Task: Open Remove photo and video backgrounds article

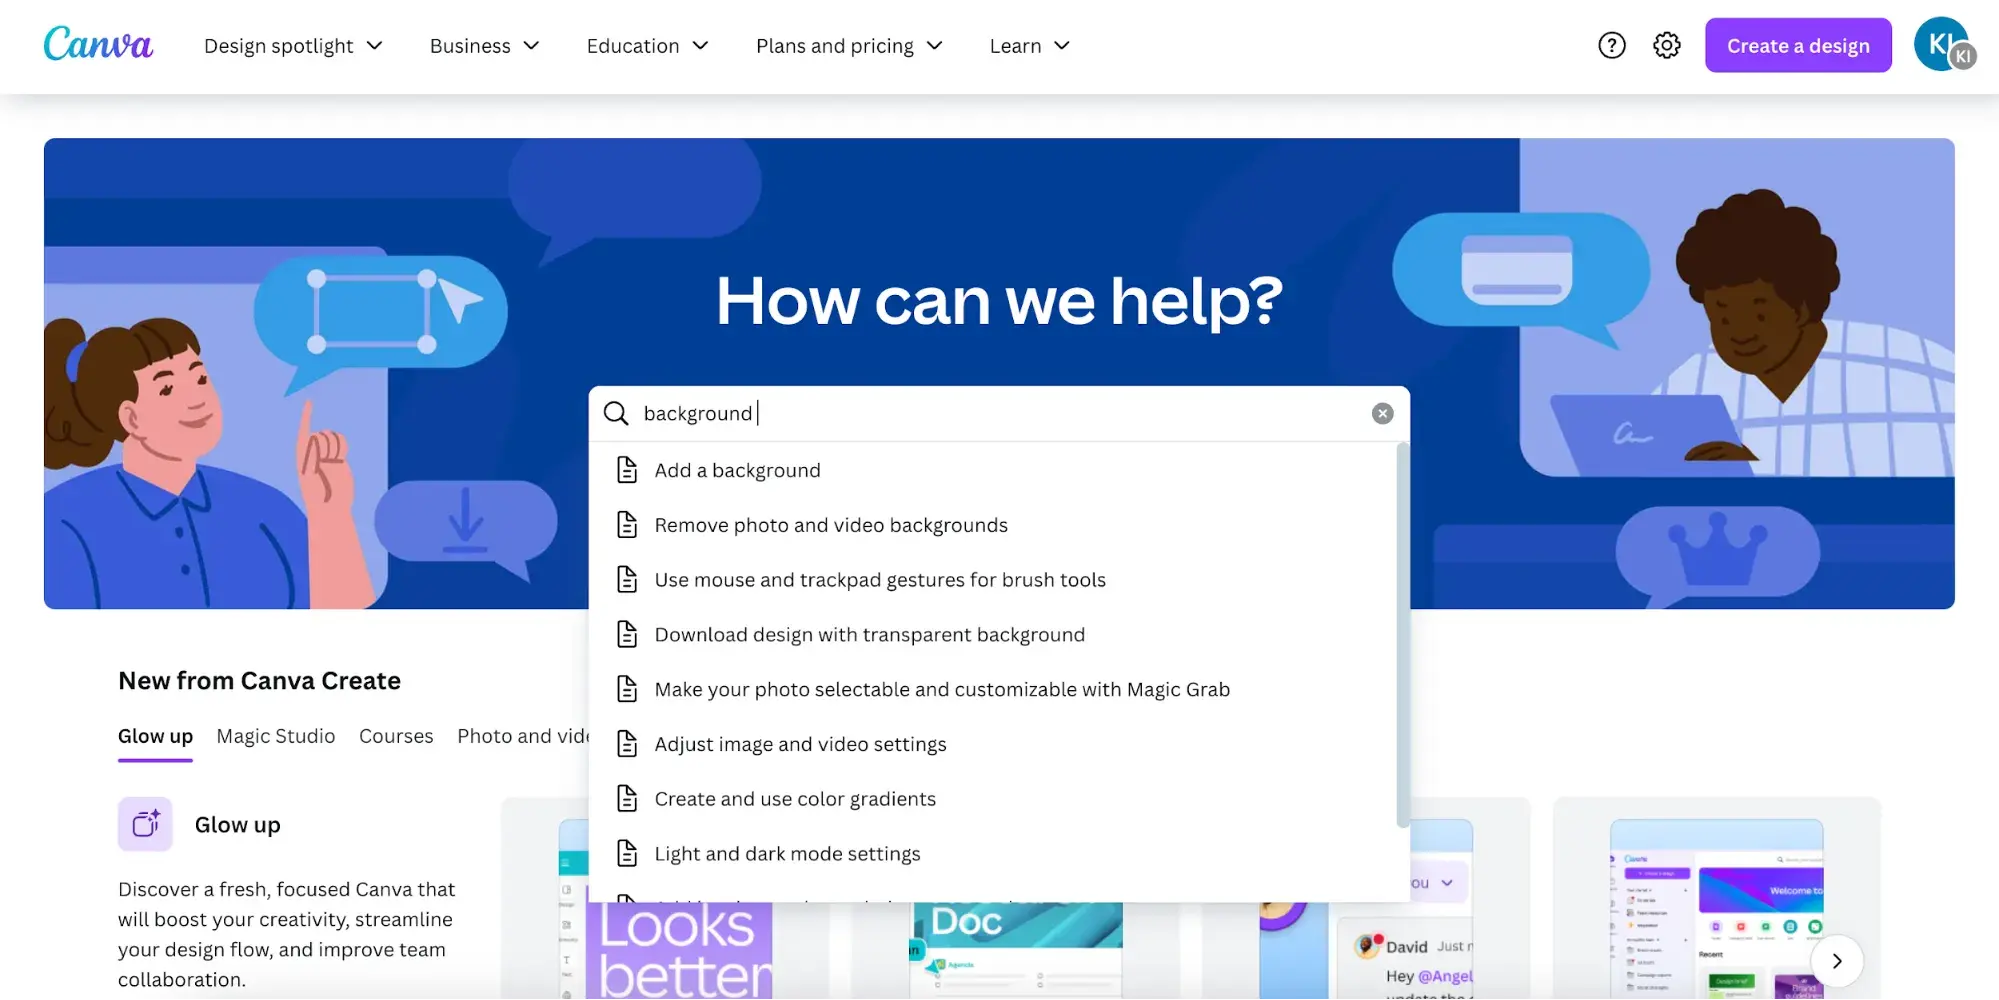Action: click(830, 525)
